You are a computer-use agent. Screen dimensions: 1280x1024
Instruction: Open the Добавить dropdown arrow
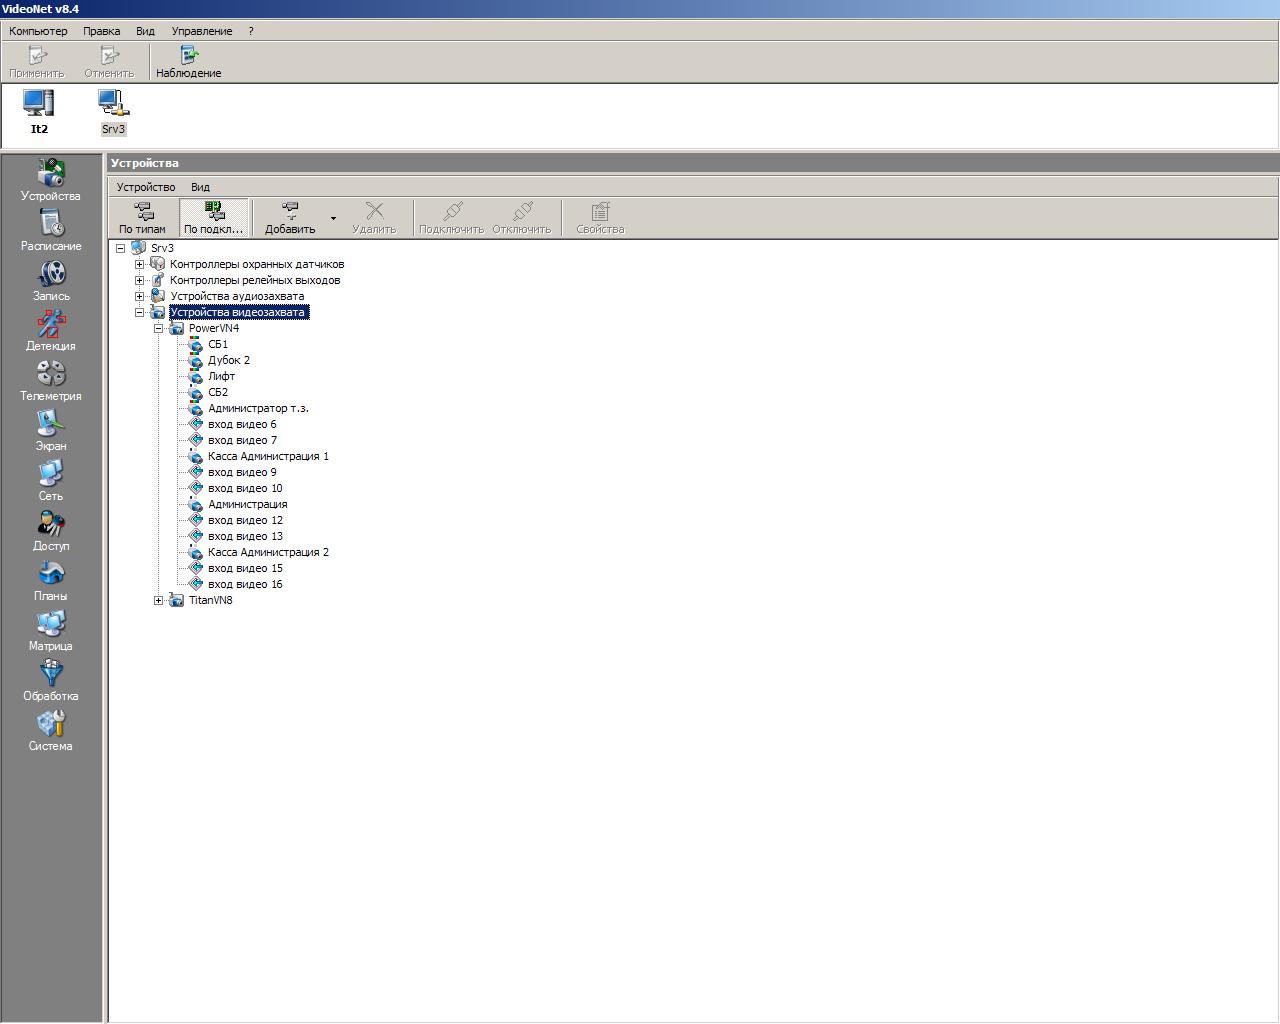333,218
